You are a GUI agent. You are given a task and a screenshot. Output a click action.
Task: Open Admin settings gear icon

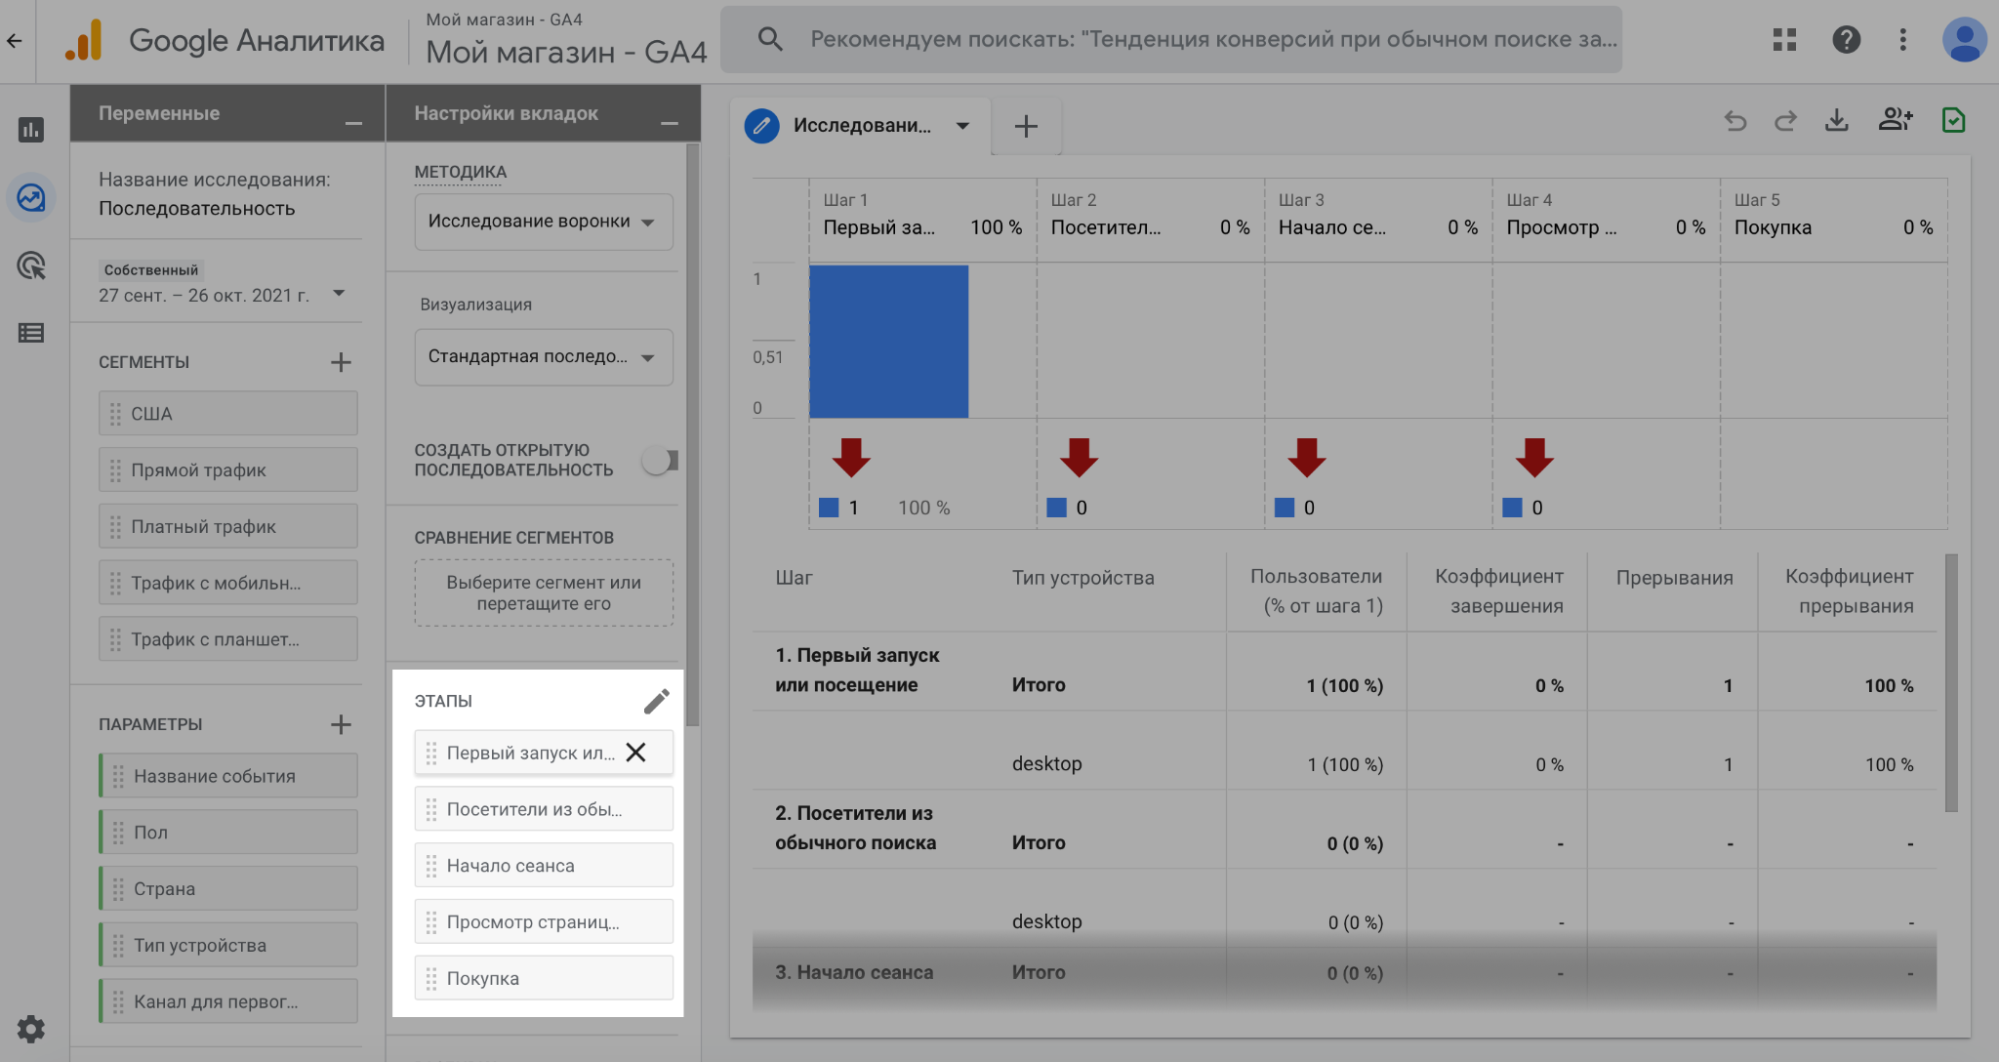31,1029
